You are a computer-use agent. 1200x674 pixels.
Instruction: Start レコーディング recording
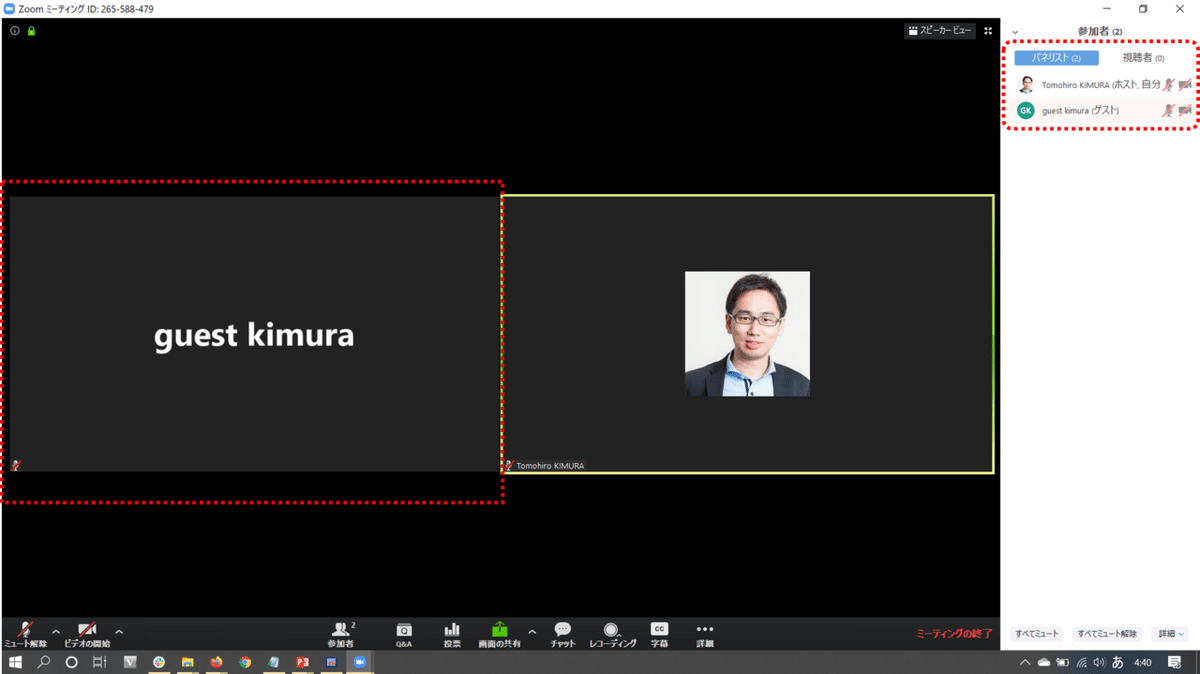pos(612,634)
